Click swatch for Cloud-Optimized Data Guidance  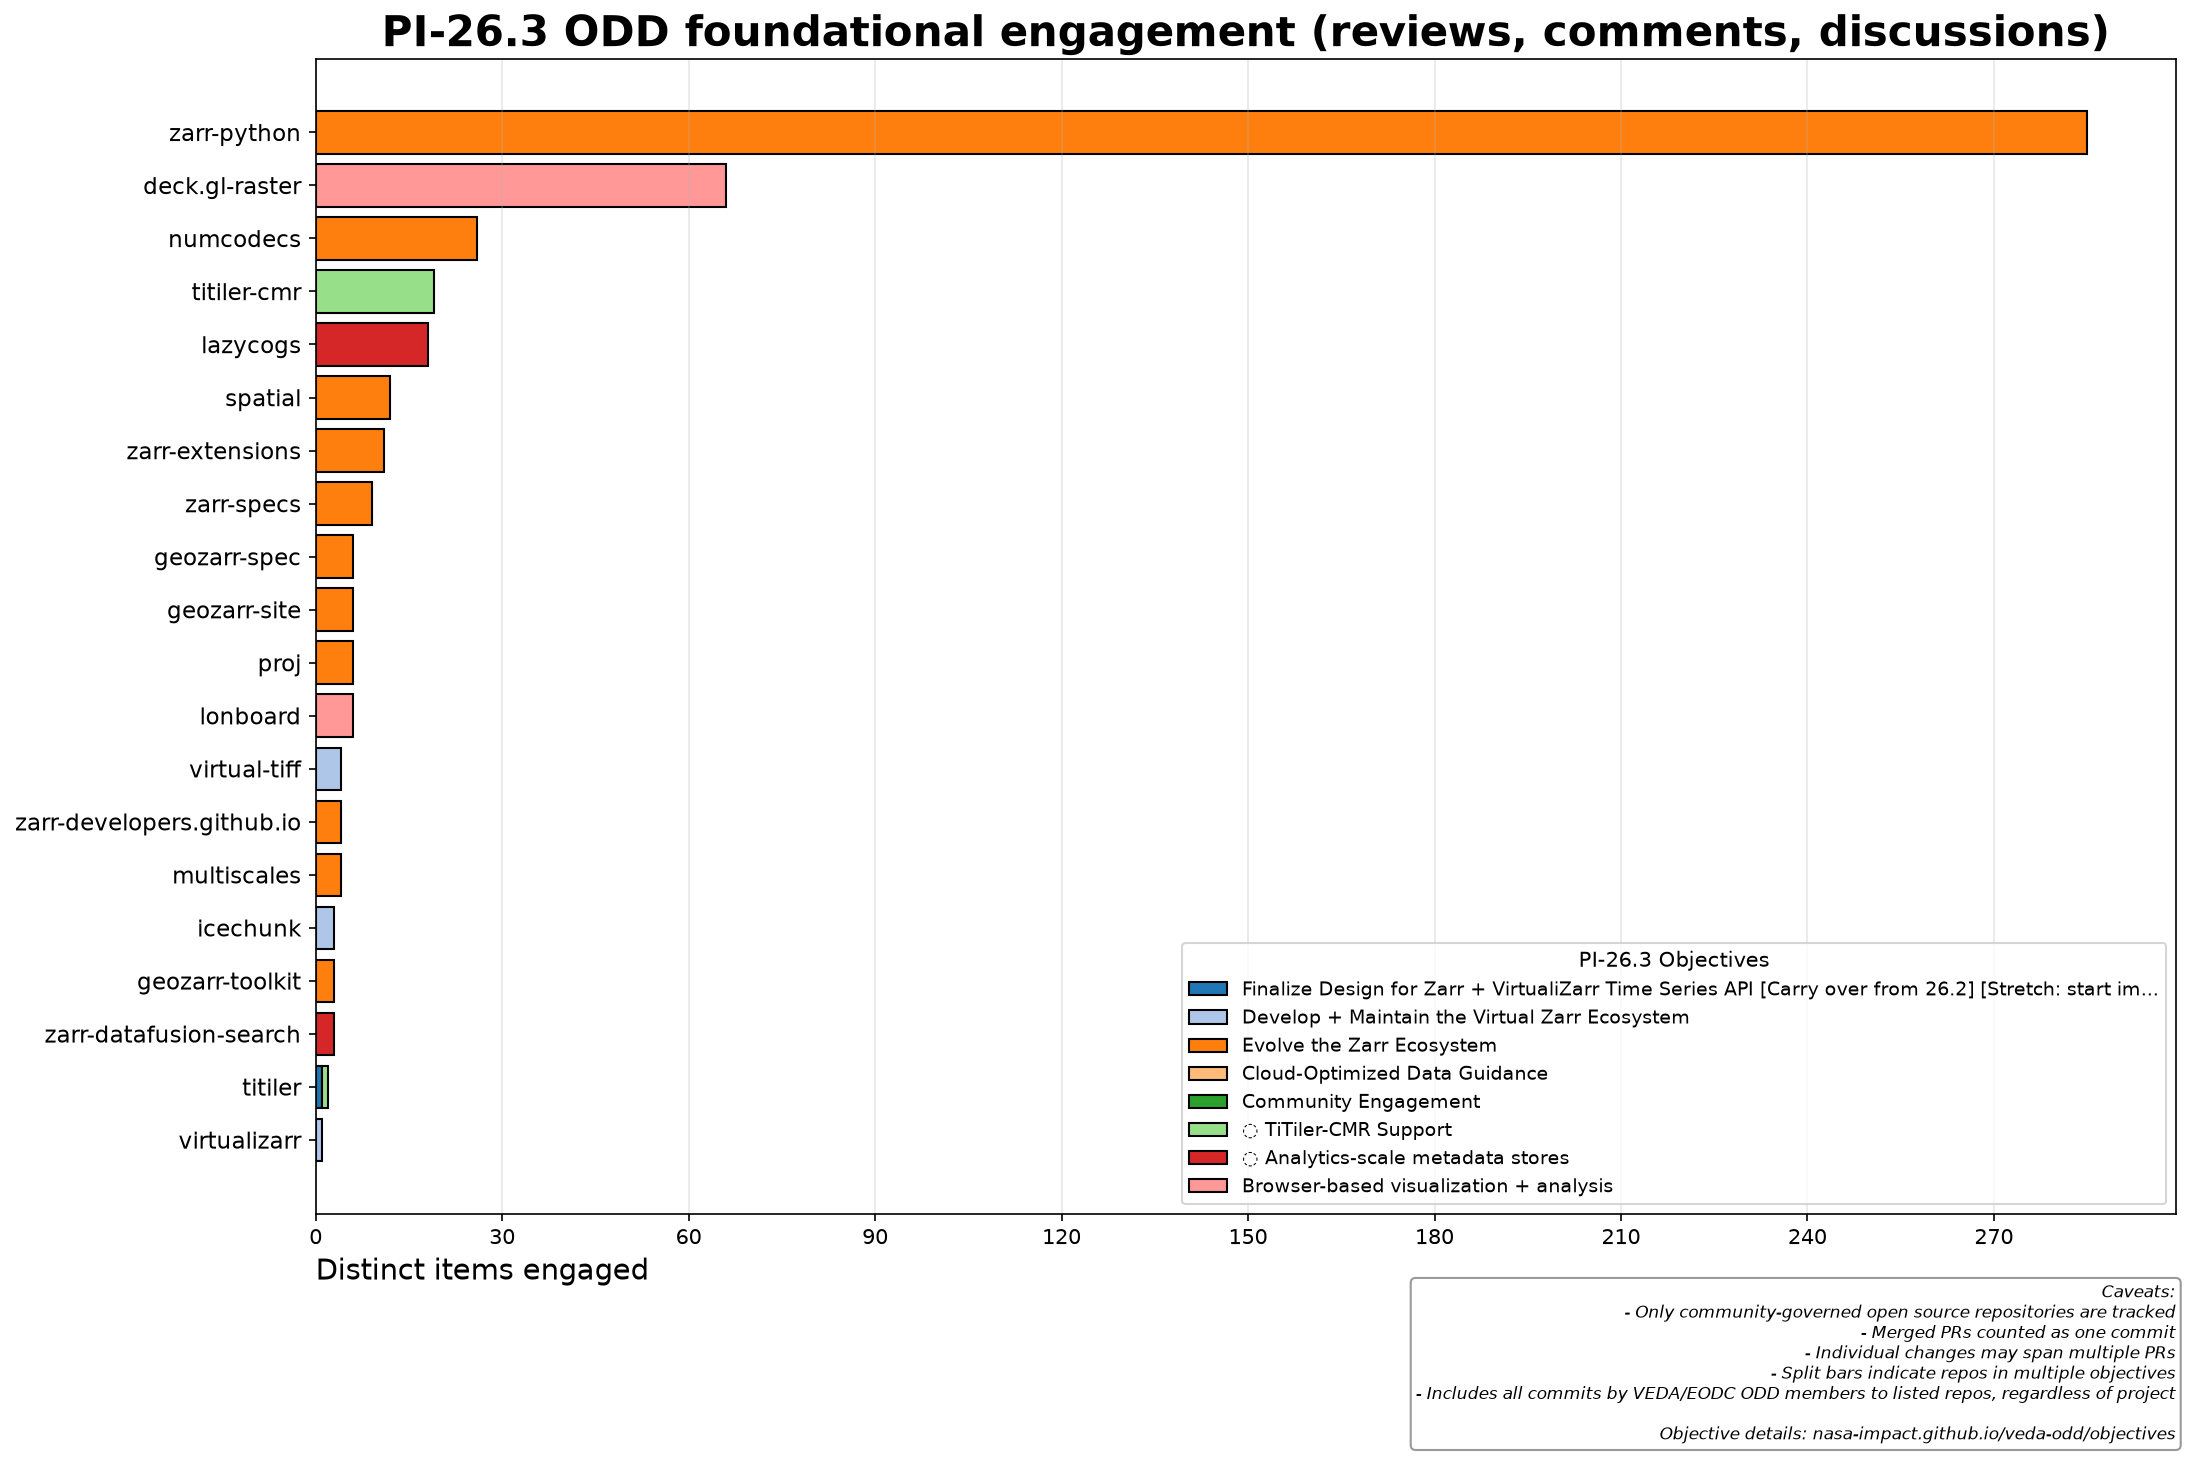(1207, 1073)
